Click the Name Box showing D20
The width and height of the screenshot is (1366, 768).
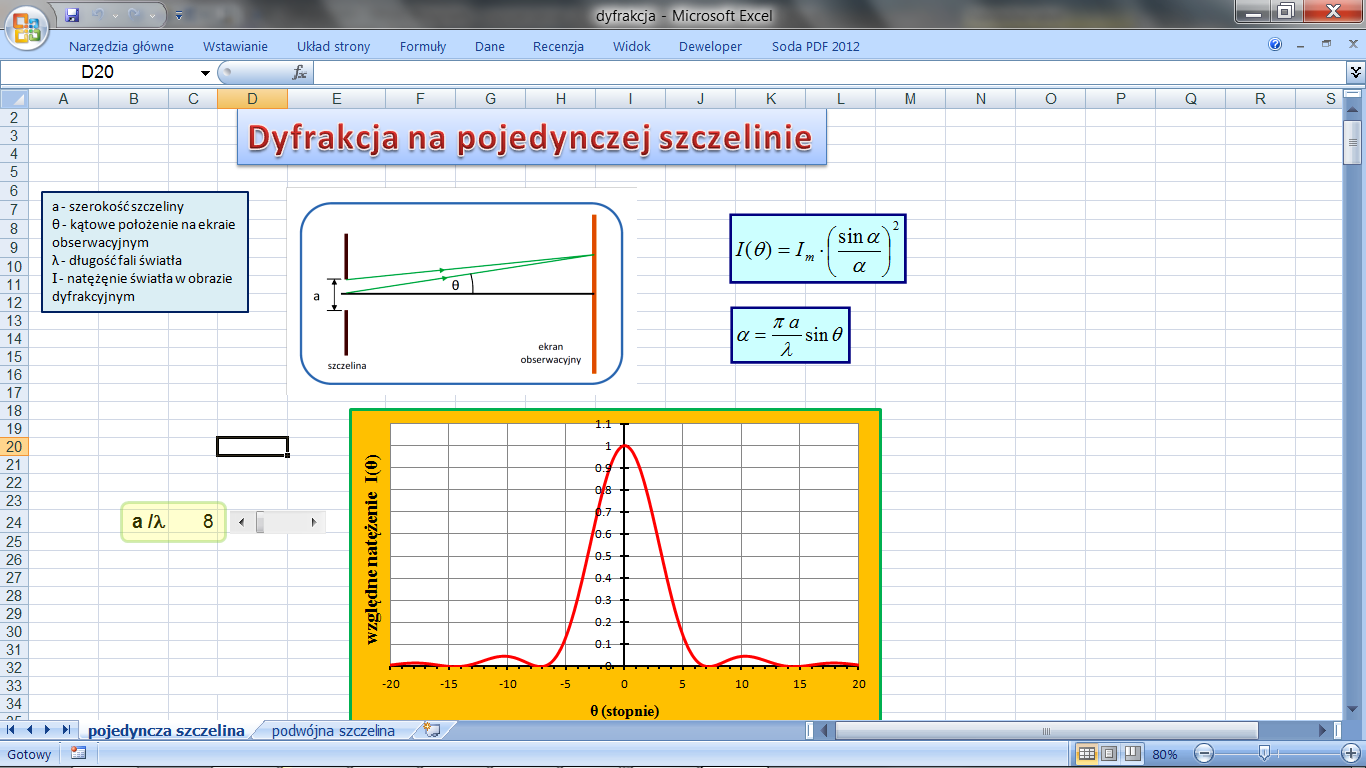[100, 72]
